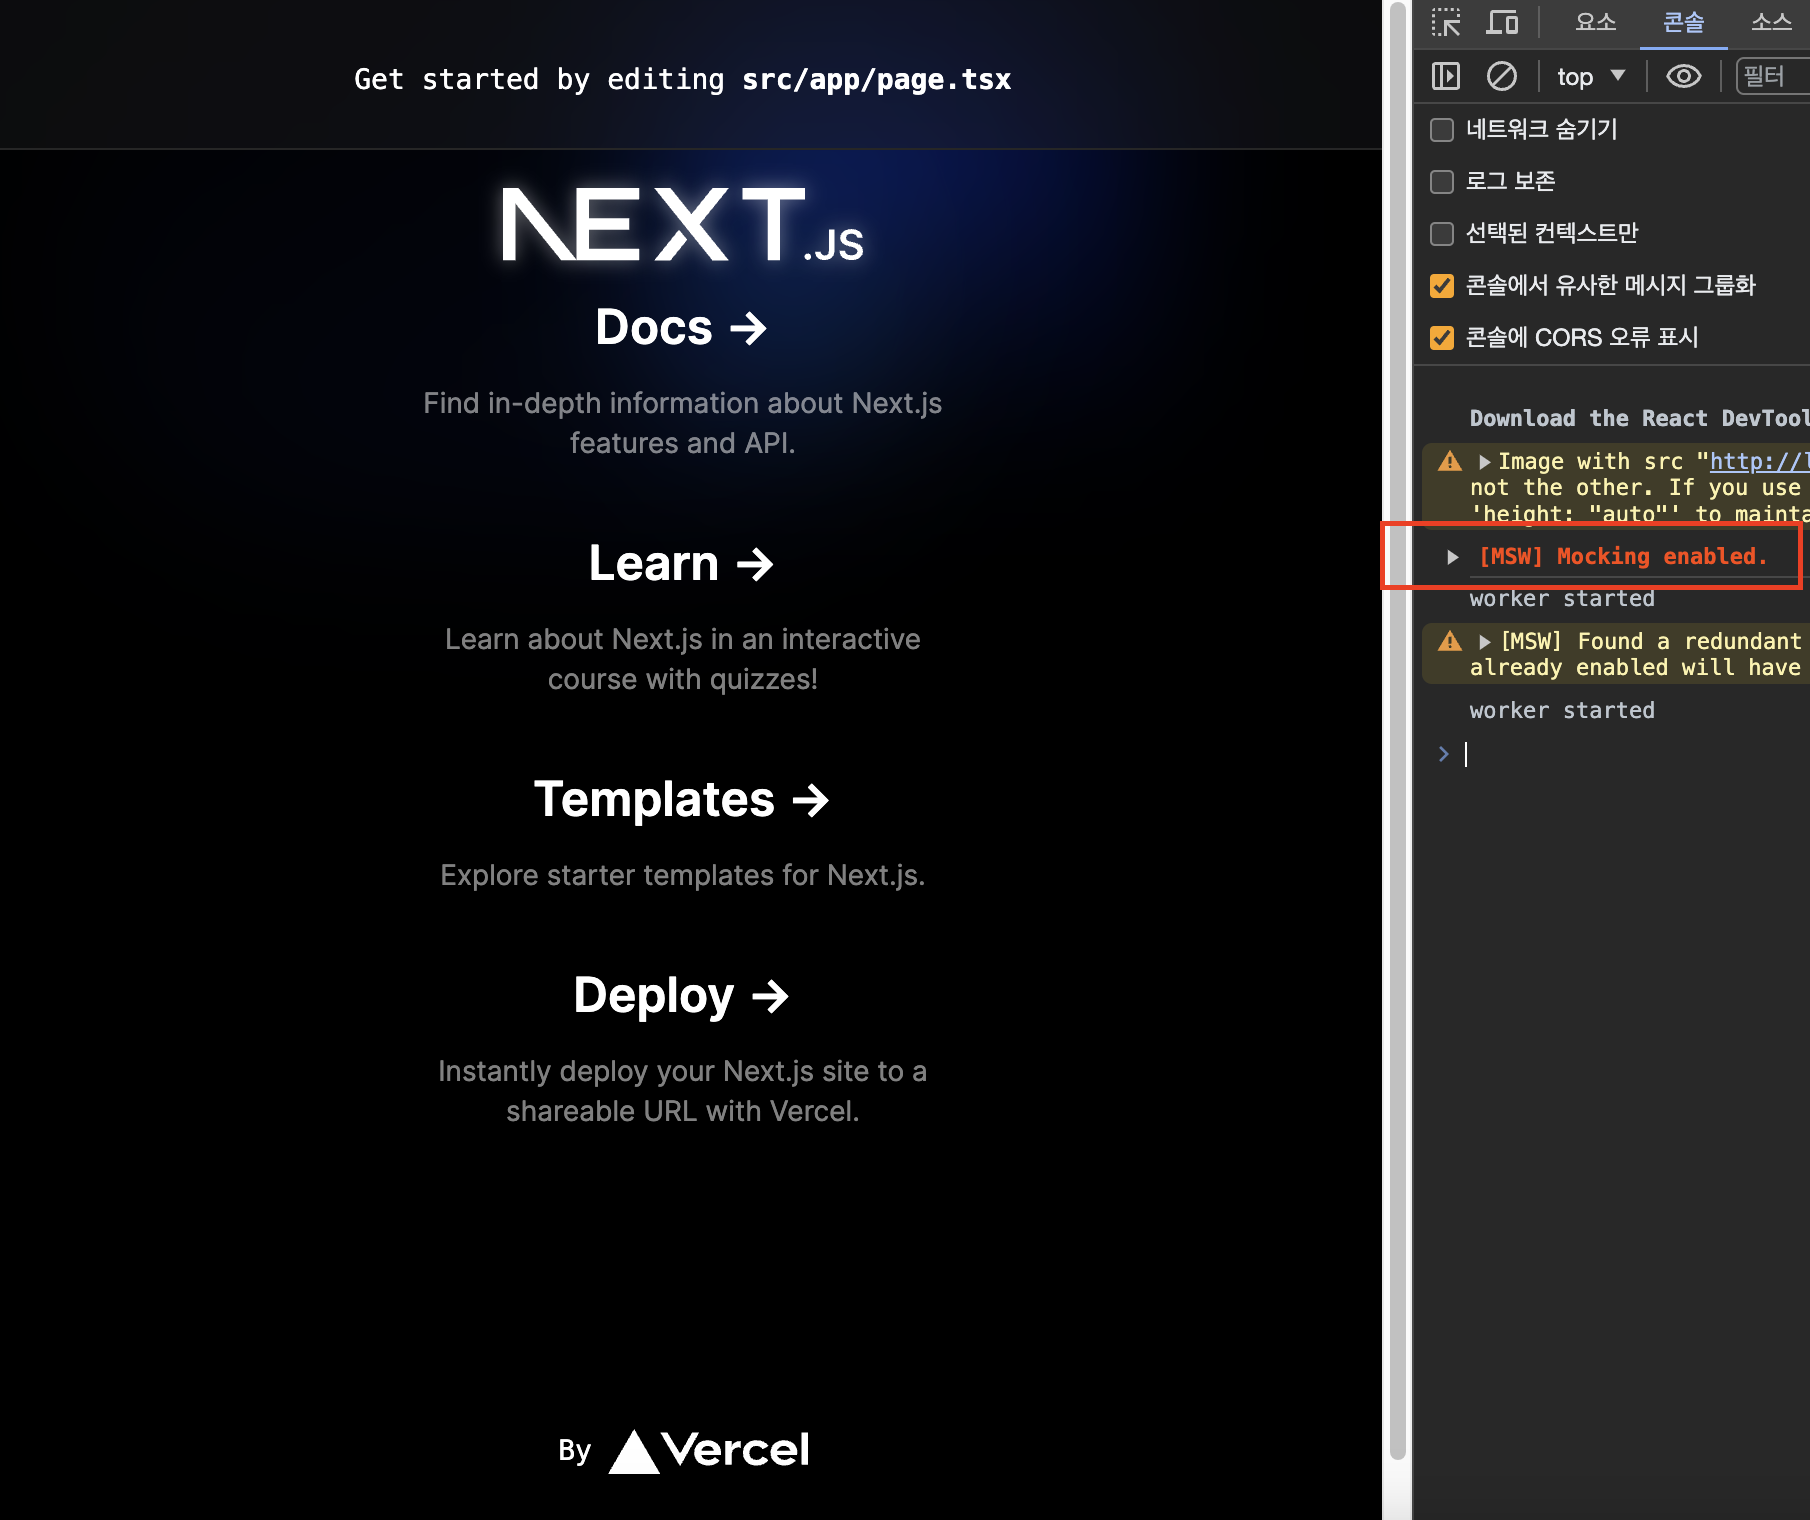
Task: Open live expression via eye icon
Action: point(1684,76)
